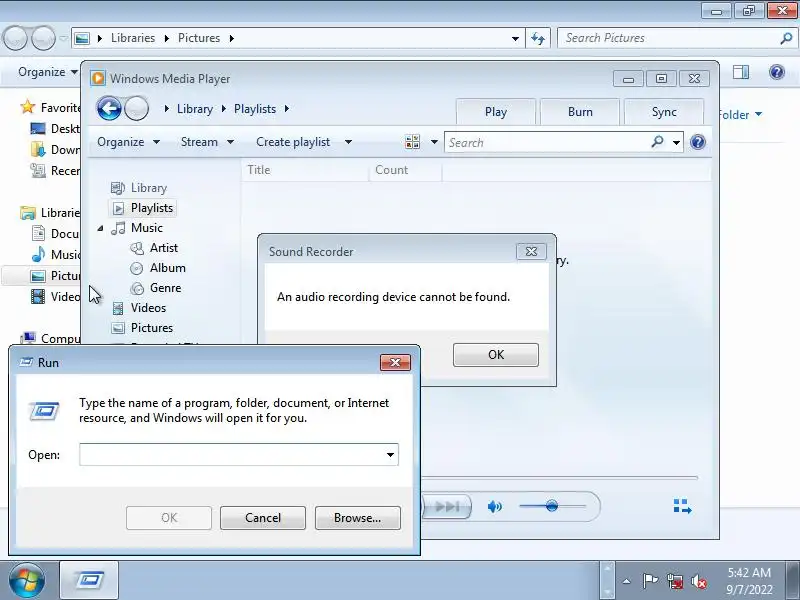Click Library in Media Player breadcrumb

click(194, 109)
